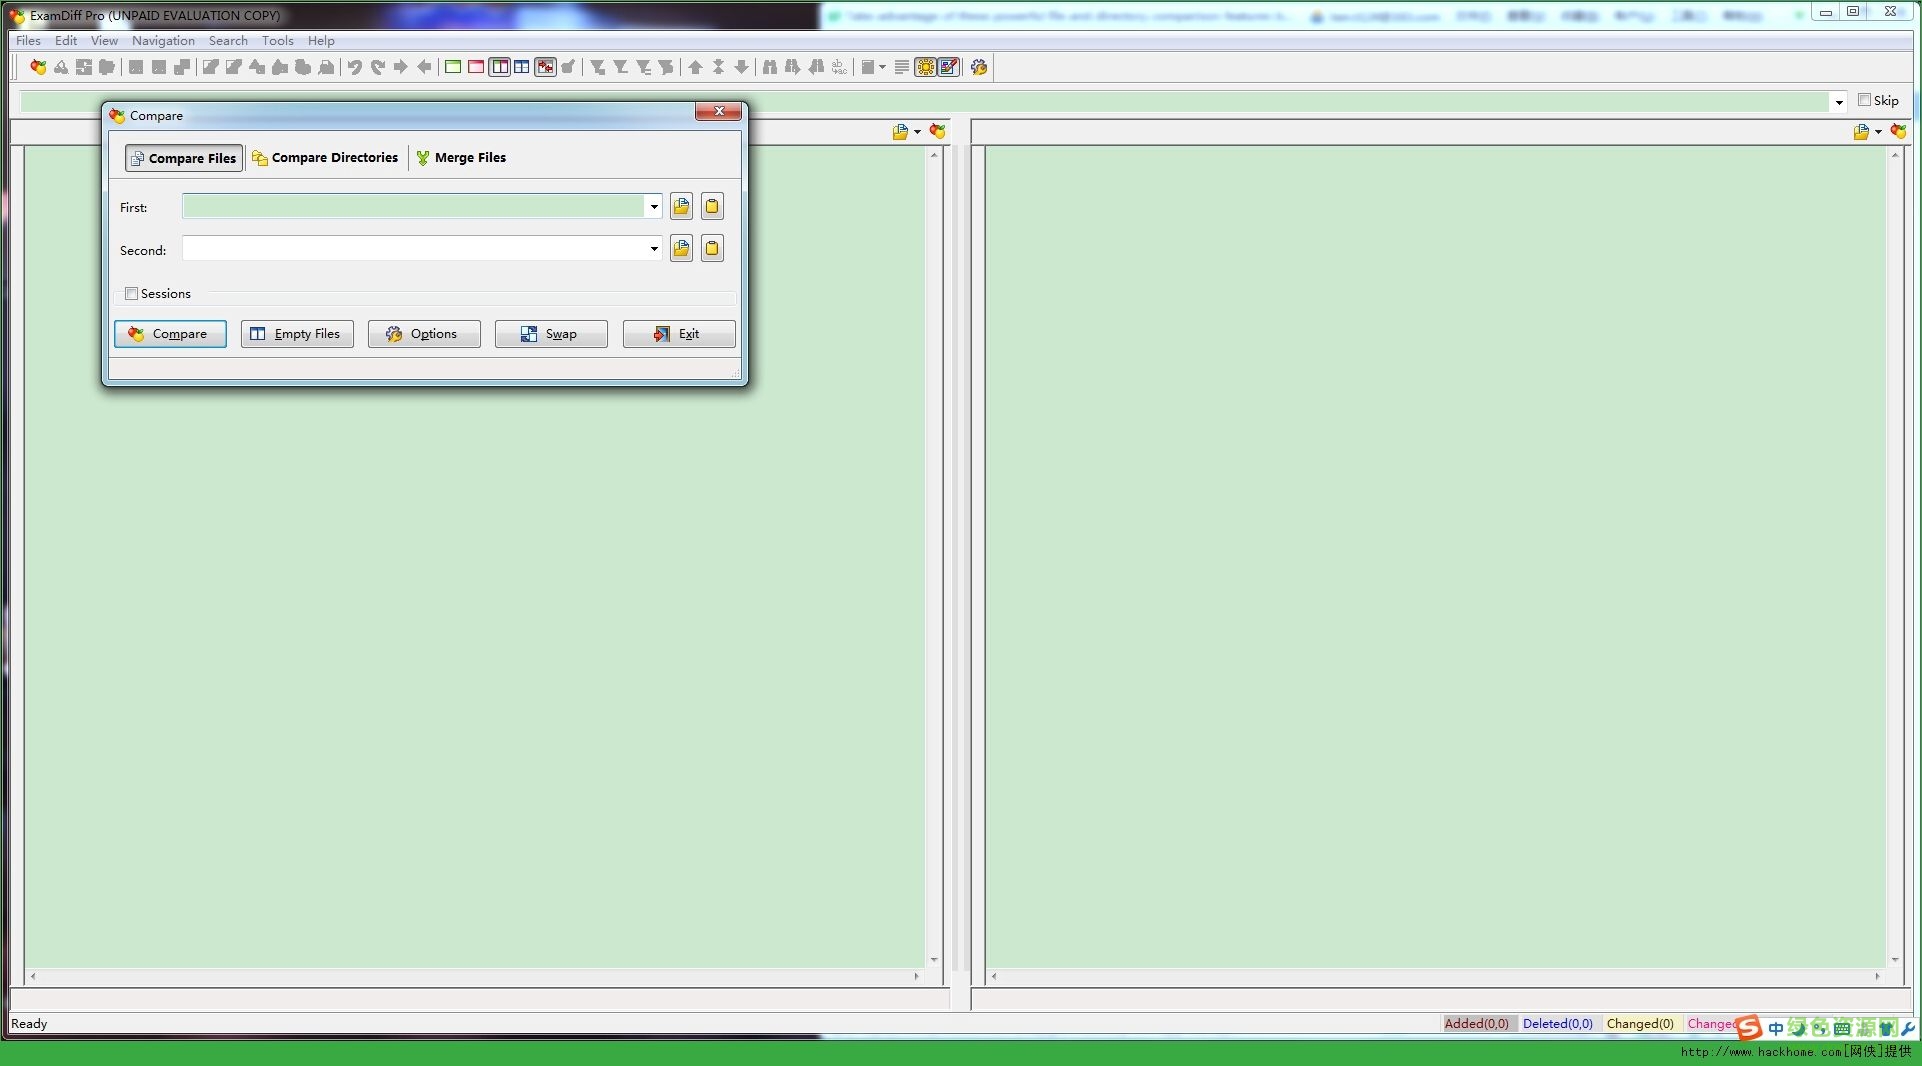Open right pane file-open folder icon
1922x1066 pixels.
(1861, 132)
